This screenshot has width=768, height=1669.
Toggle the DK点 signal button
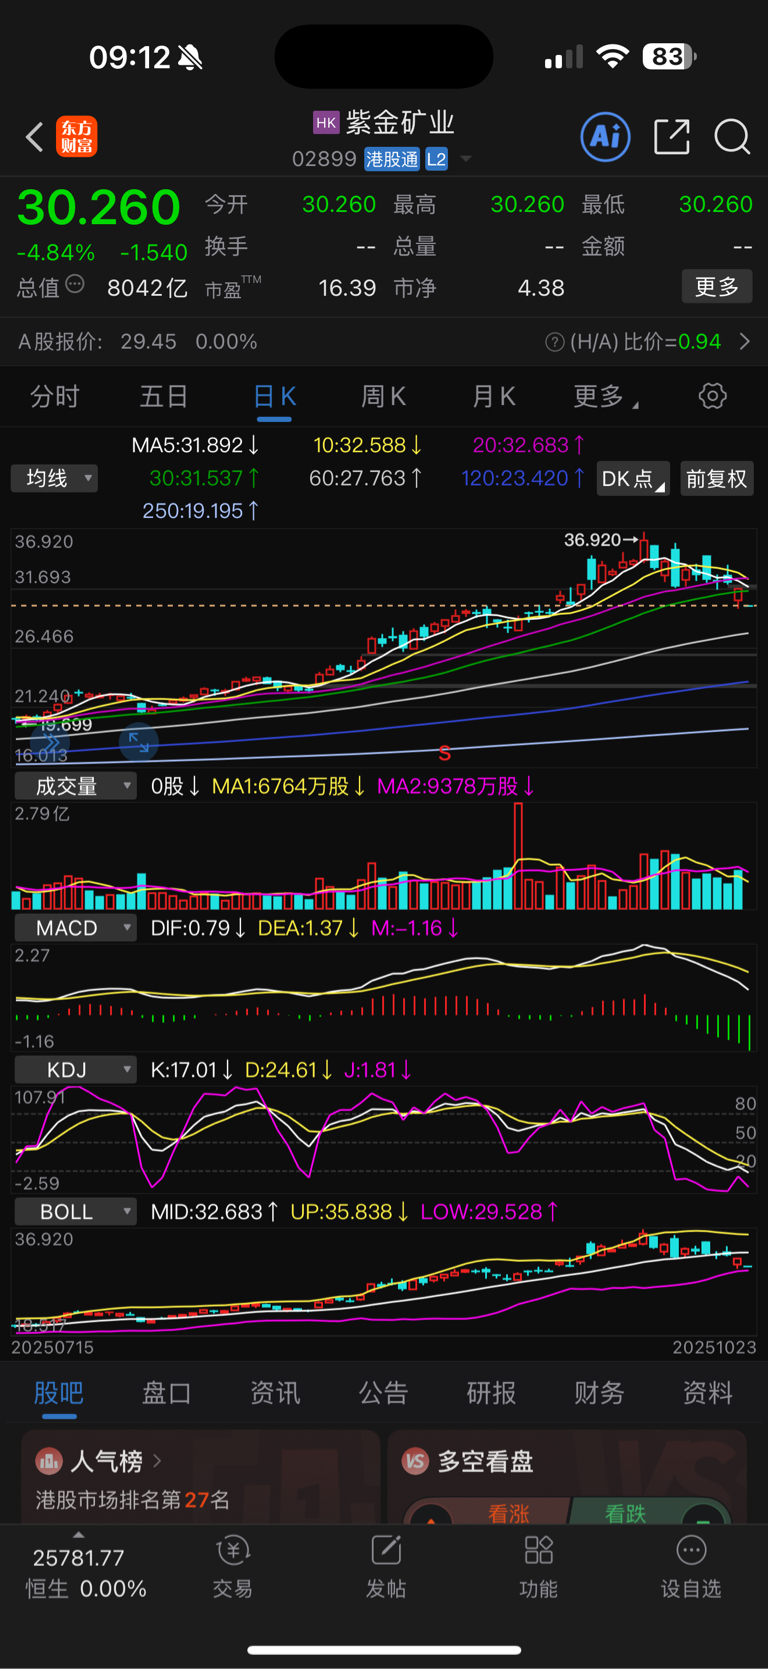point(633,479)
